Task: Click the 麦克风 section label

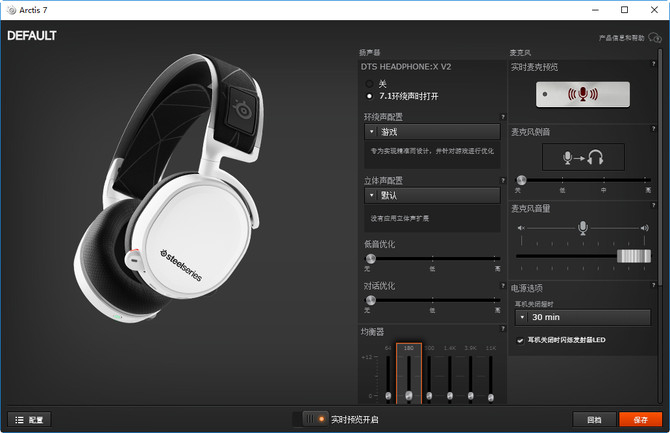Action: click(x=520, y=53)
